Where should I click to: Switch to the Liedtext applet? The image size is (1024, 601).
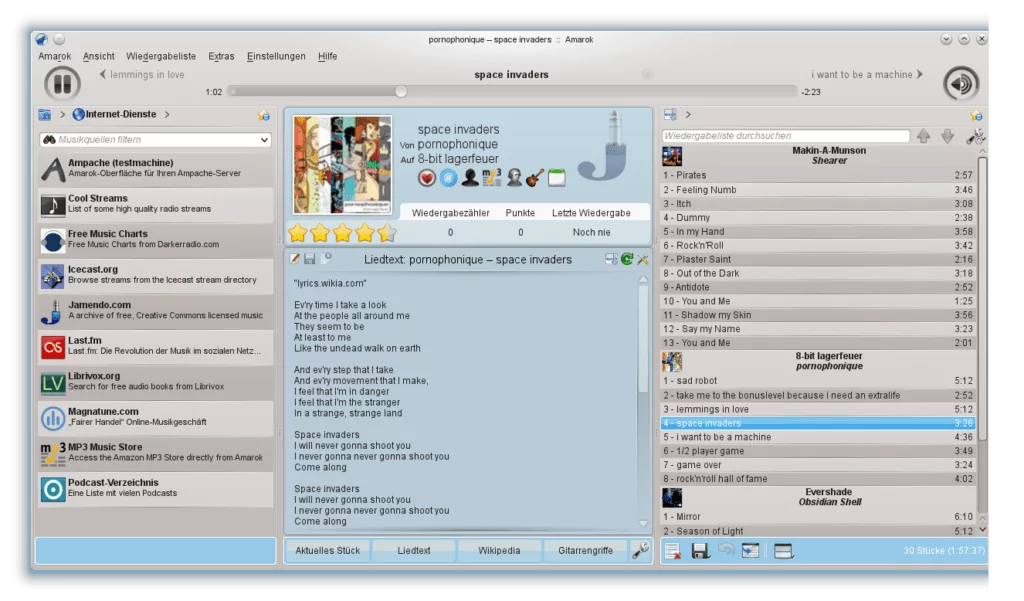pos(414,551)
